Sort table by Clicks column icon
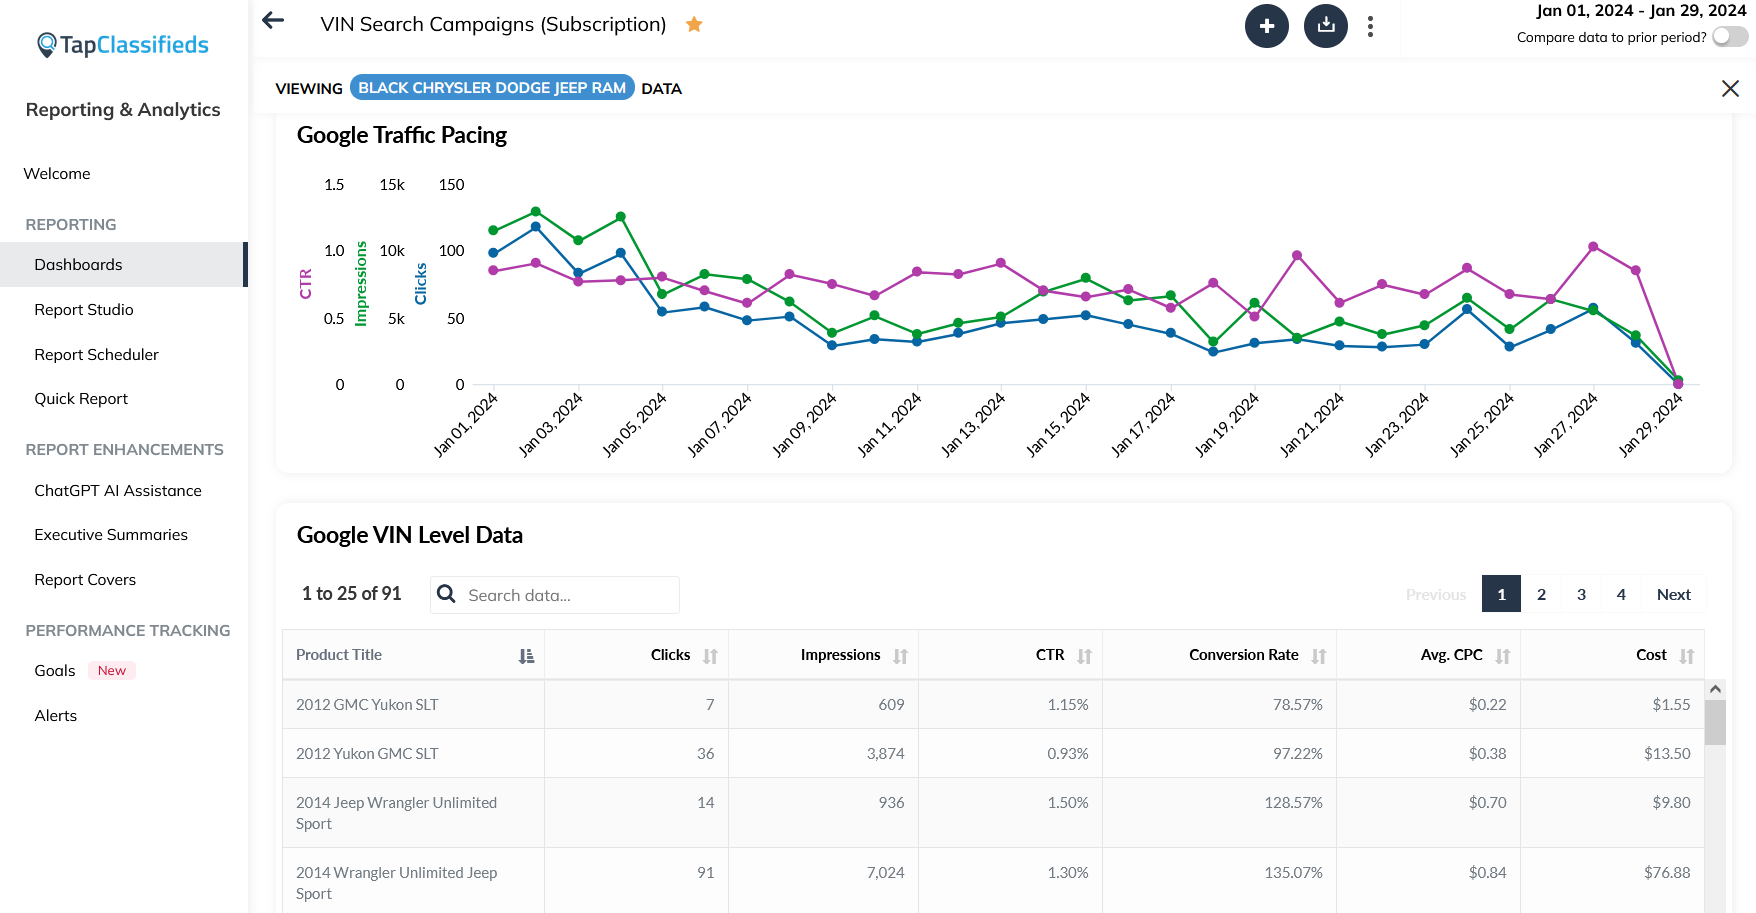The width and height of the screenshot is (1756, 913). pyautogui.click(x=710, y=656)
